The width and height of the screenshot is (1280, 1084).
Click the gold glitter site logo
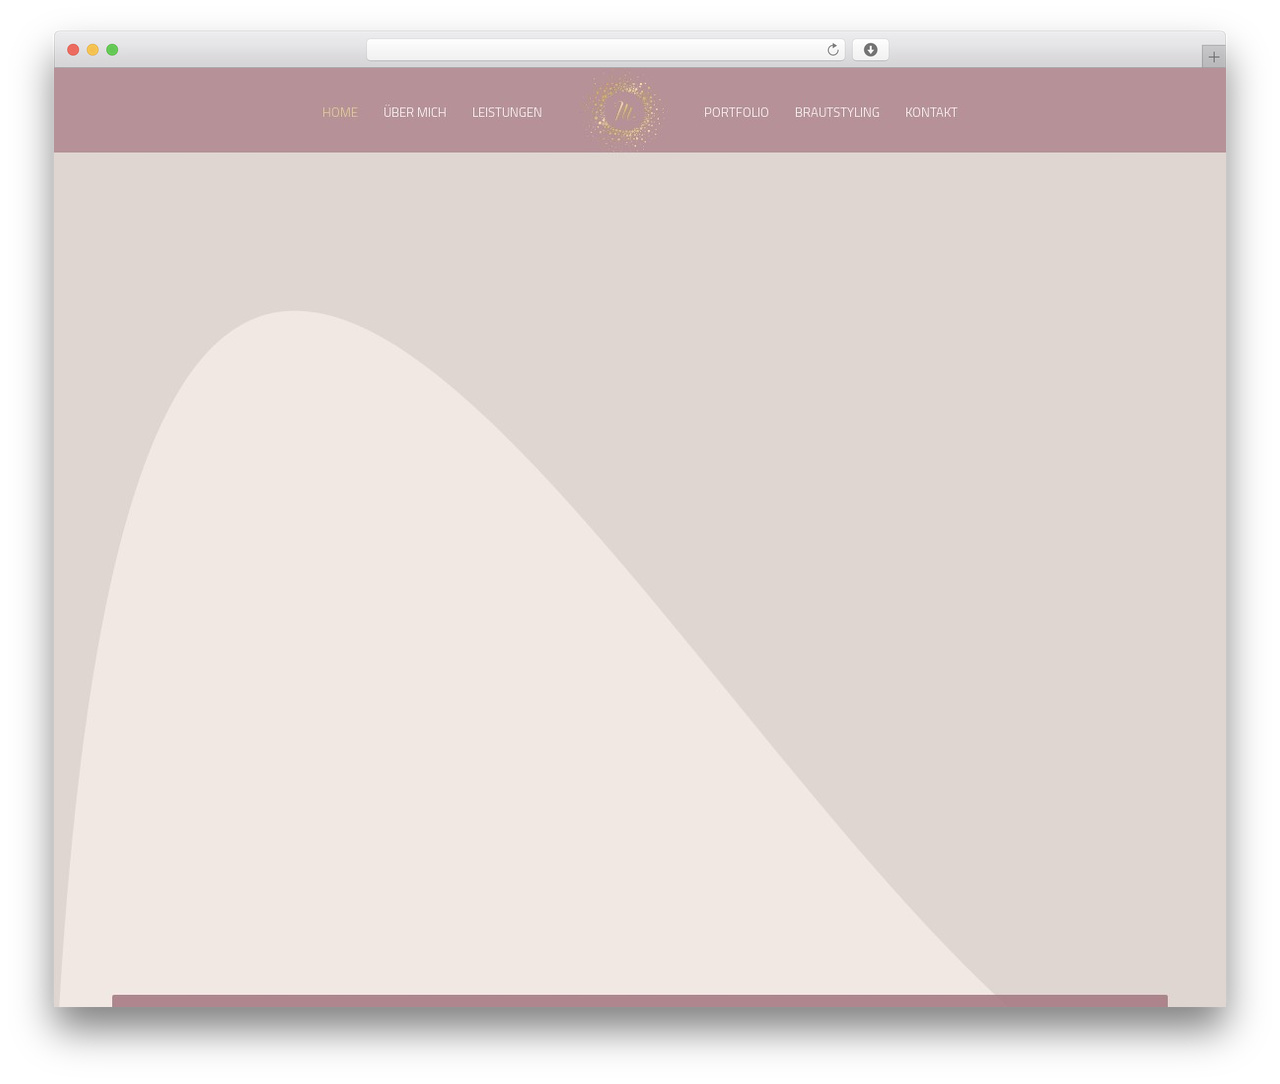625,111
